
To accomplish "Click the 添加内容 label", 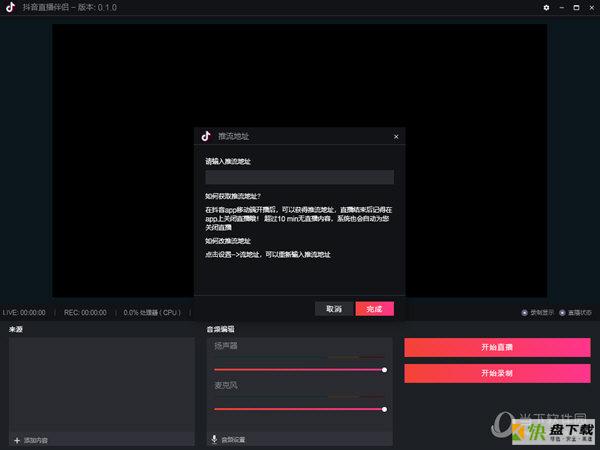I will click(36, 440).
